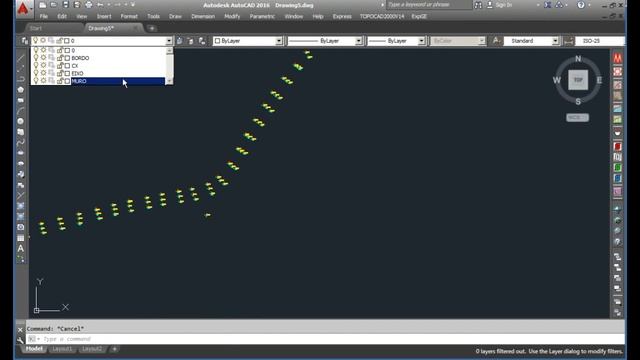Click the new drawing tab plus button
The width and height of the screenshot is (640, 360).
point(152,28)
